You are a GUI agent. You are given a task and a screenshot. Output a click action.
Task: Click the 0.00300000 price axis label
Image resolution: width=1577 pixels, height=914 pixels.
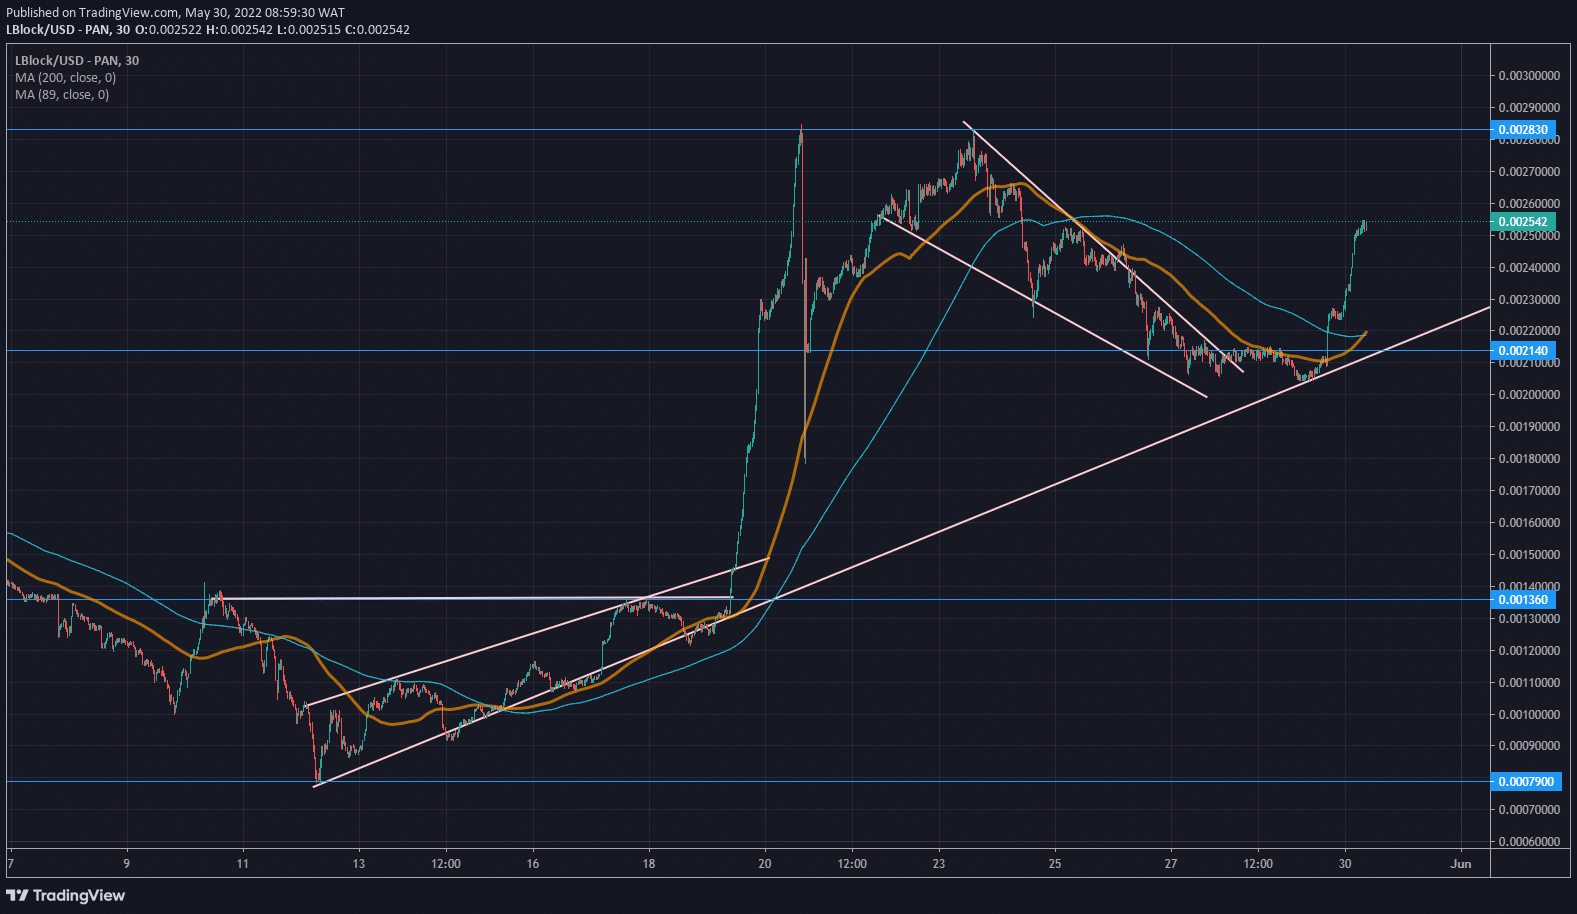[x=1529, y=76]
